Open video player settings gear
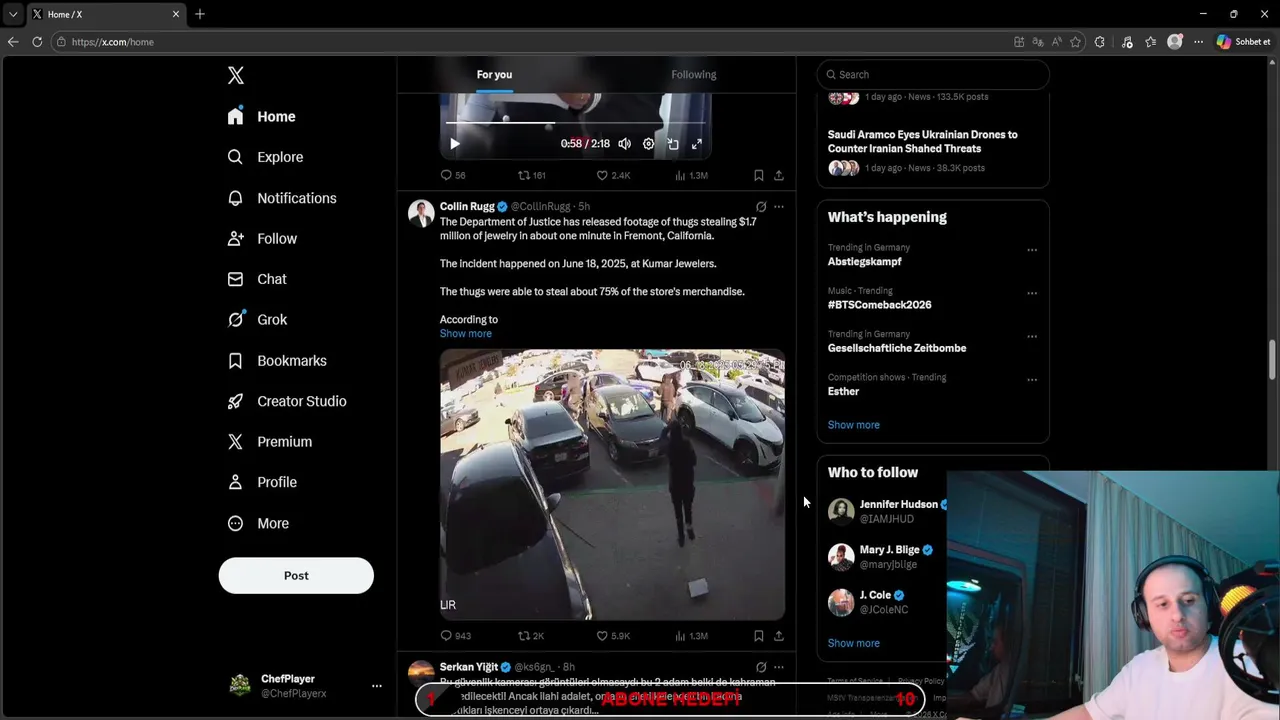The image size is (1280, 720). point(648,144)
